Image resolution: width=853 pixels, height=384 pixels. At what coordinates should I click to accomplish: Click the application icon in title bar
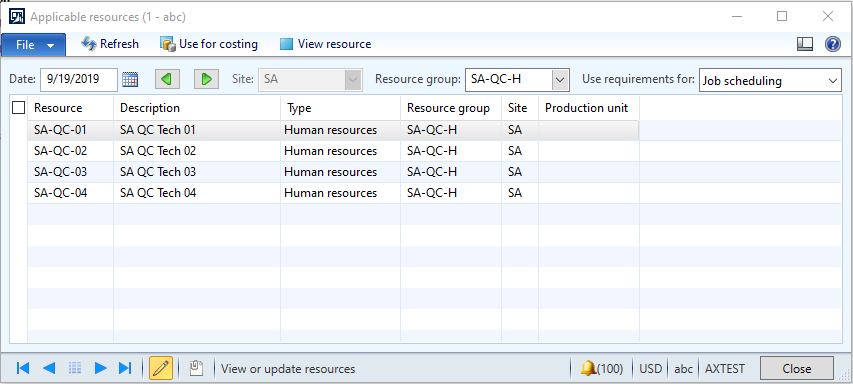[x=16, y=16]
